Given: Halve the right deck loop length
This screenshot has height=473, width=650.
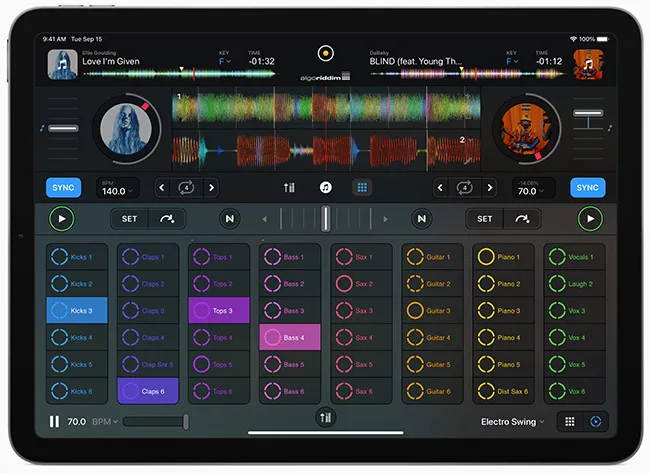Looking at the screenshot, I should (x=440, y=188).
